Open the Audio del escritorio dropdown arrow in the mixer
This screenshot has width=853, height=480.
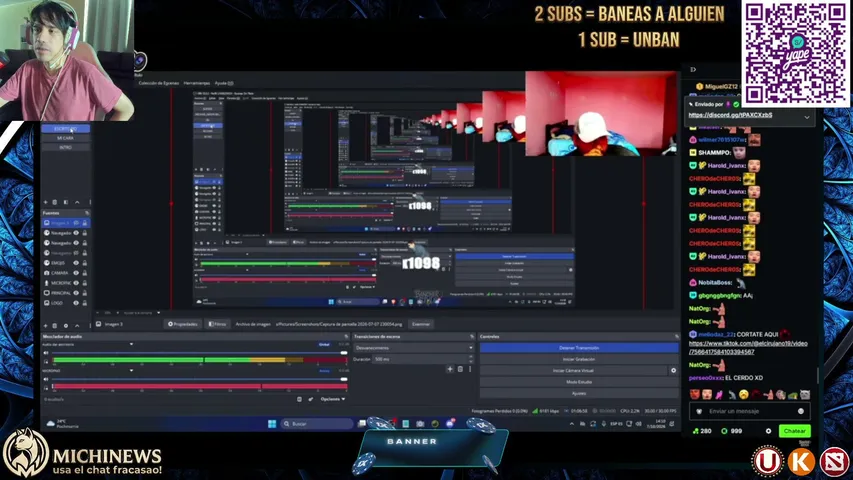coord(131,344)
